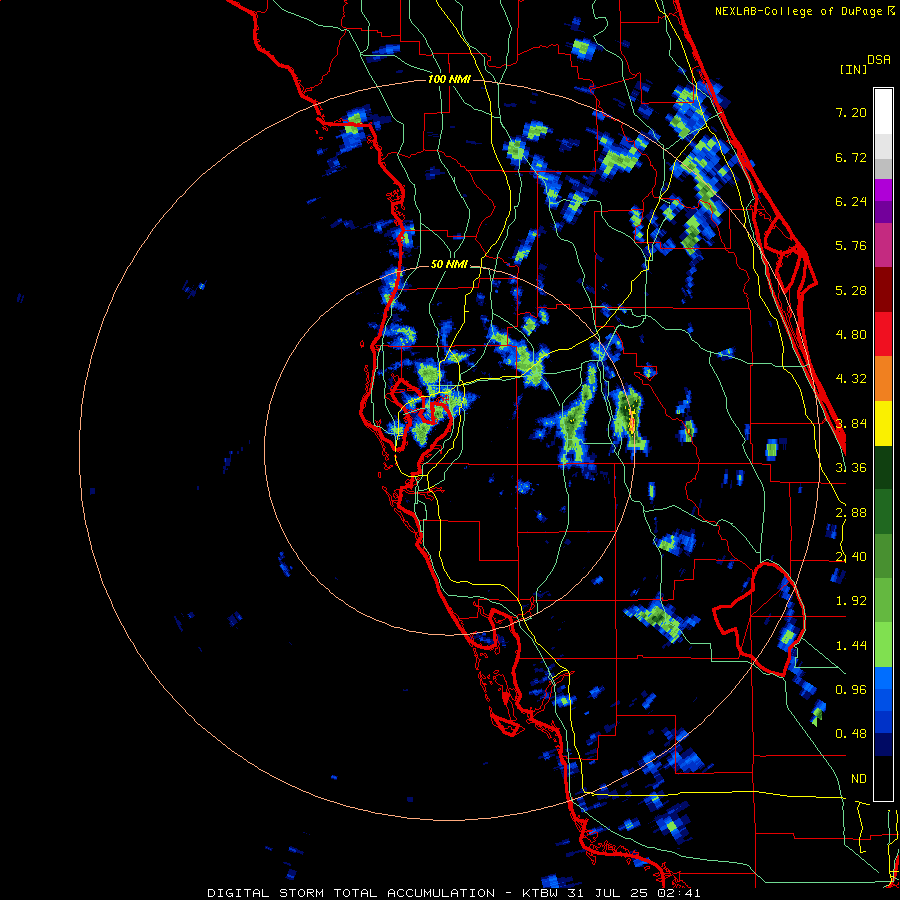Pick the white swatch atop the legend

click(x=883, y=112)
